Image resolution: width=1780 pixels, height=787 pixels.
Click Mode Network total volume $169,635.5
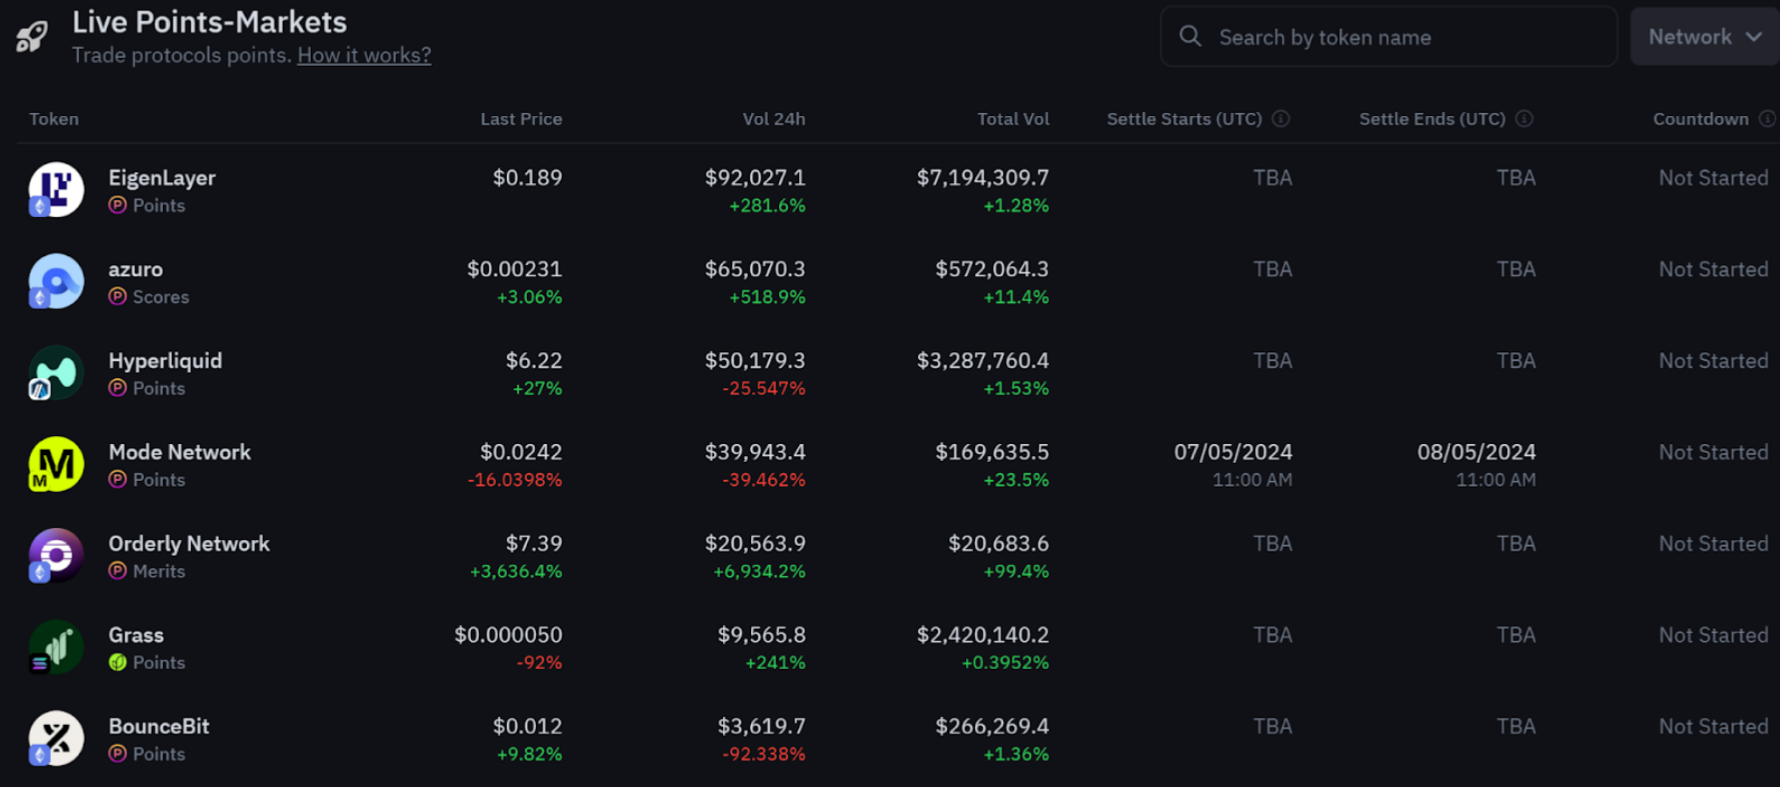992,452
